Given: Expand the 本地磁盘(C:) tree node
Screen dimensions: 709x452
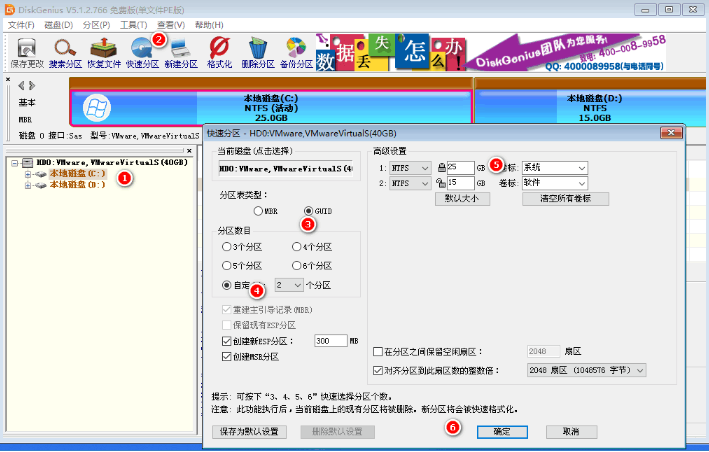Looking at the screenshot, I should (28, 174).
